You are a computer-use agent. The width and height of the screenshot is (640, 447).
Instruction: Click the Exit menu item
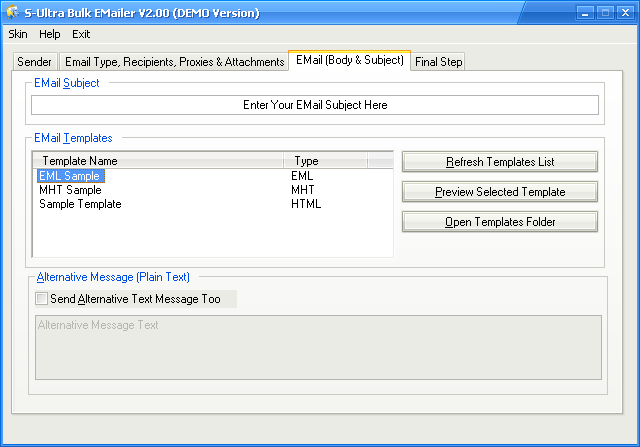coord(81,34)
